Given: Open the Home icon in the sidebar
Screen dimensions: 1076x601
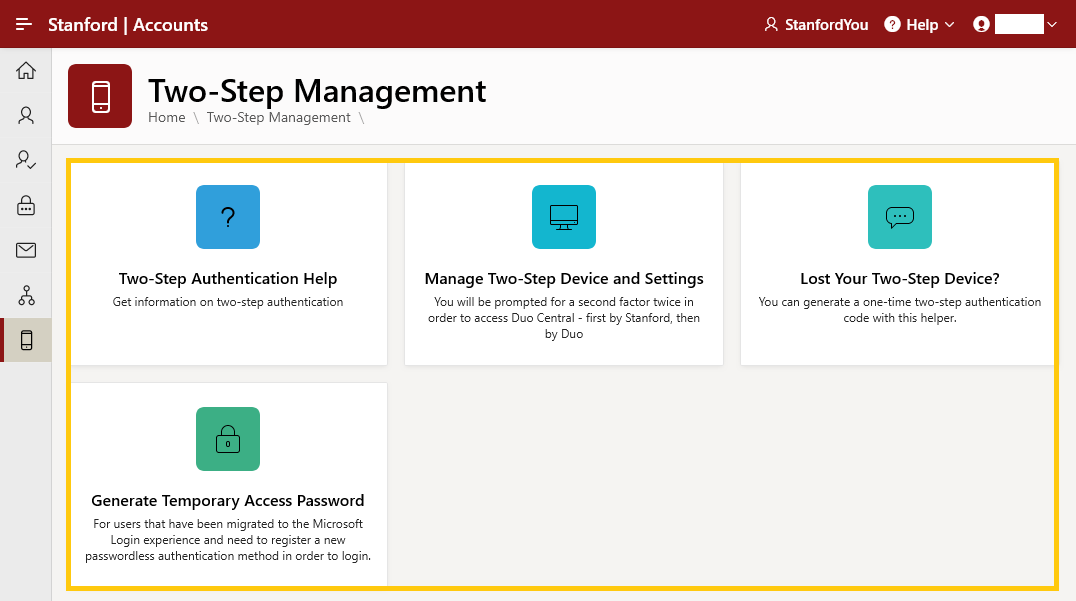Looking at the screenshot, I should click(x=26, y=71).
